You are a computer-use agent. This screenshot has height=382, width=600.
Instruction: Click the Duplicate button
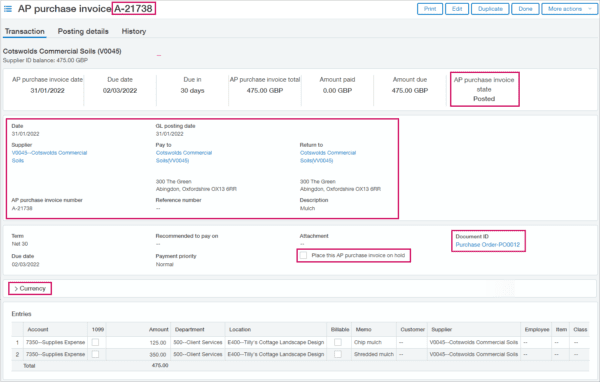[490, 9]
